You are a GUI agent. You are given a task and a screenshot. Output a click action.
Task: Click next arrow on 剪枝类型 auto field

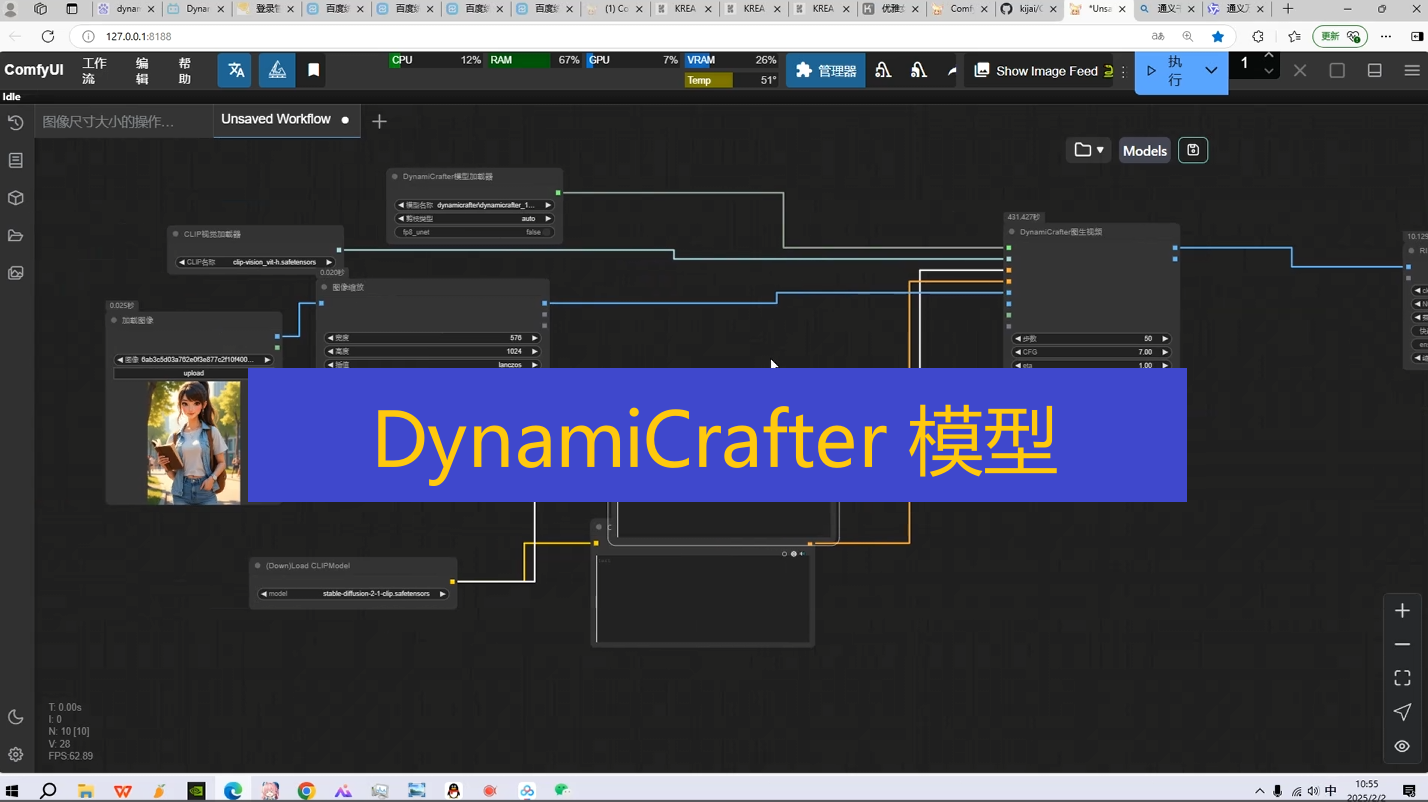click(548, 218)
